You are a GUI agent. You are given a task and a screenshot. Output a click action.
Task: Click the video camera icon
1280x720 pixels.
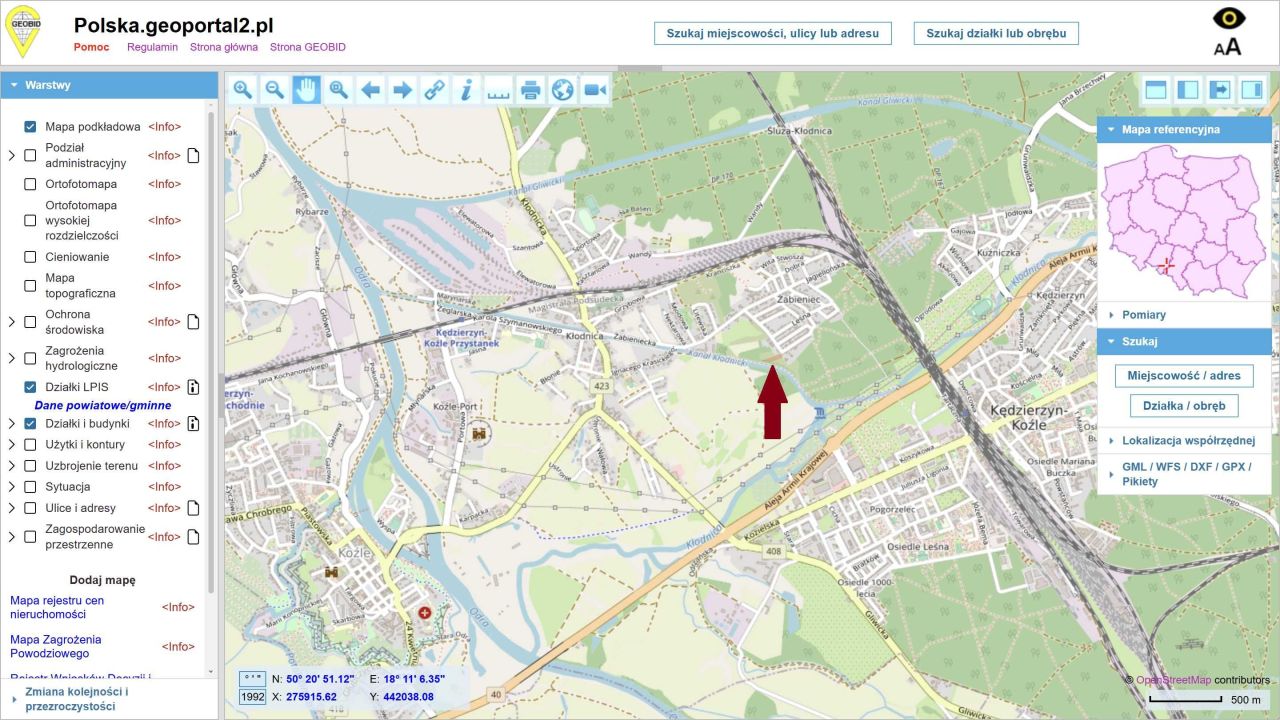(x=595, y=90)
